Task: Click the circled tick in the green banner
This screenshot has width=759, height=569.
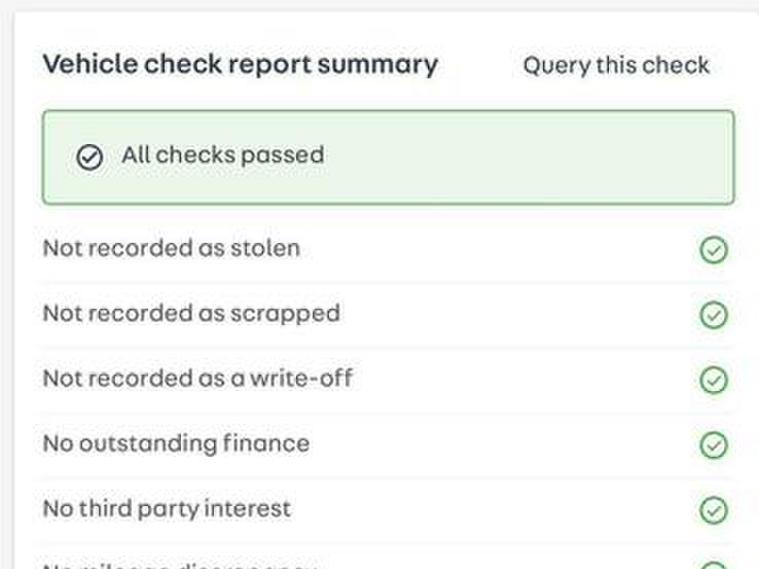Action: [x=90, y=157]
